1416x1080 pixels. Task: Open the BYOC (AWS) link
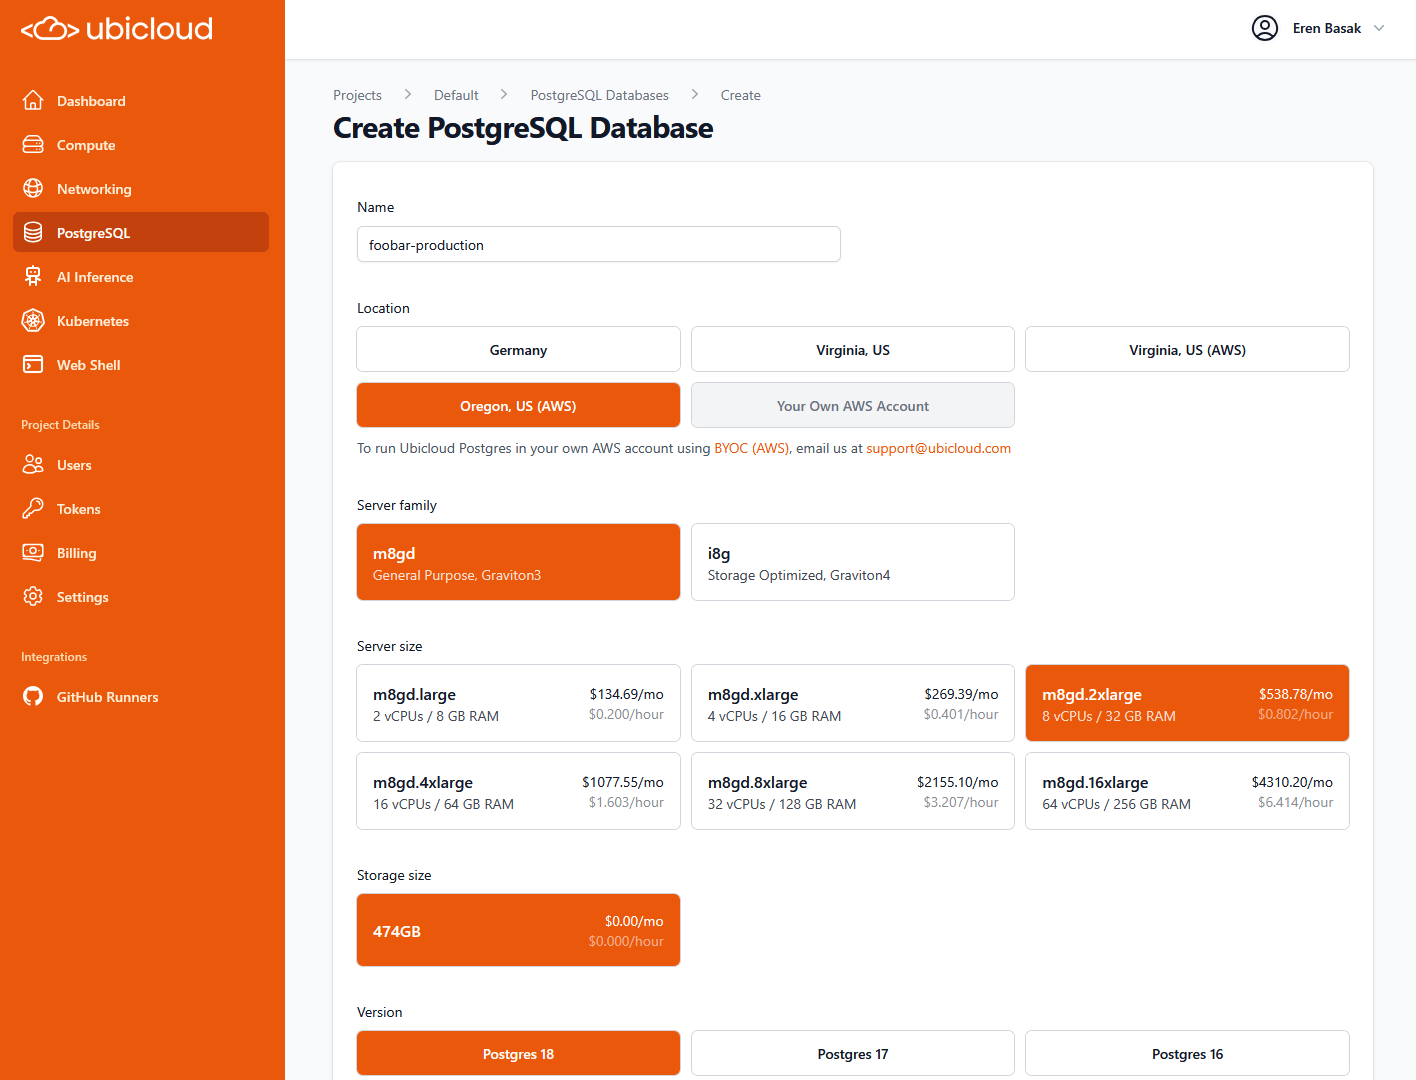click(x=751, y=448)
